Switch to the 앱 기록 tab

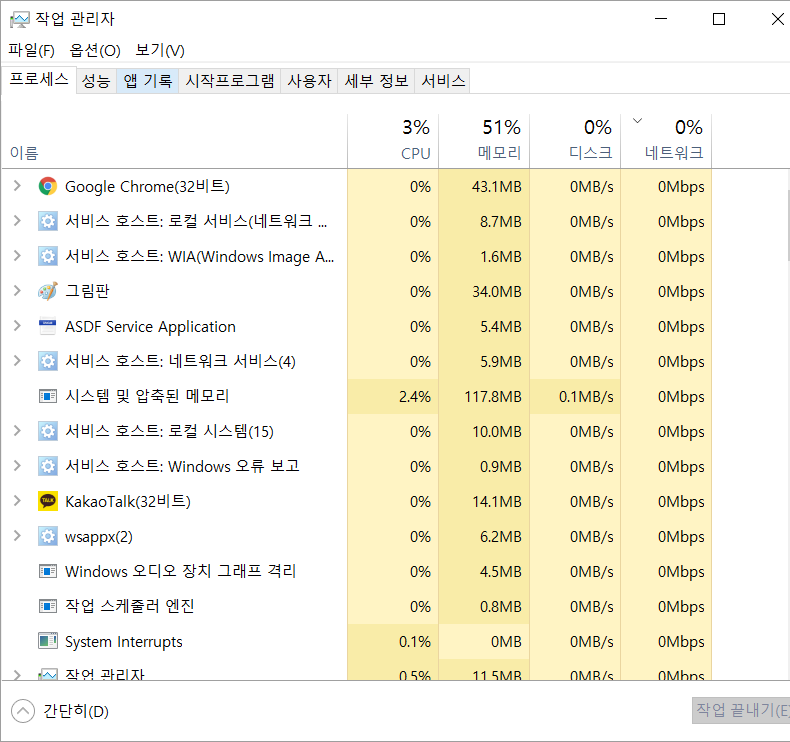148,81
